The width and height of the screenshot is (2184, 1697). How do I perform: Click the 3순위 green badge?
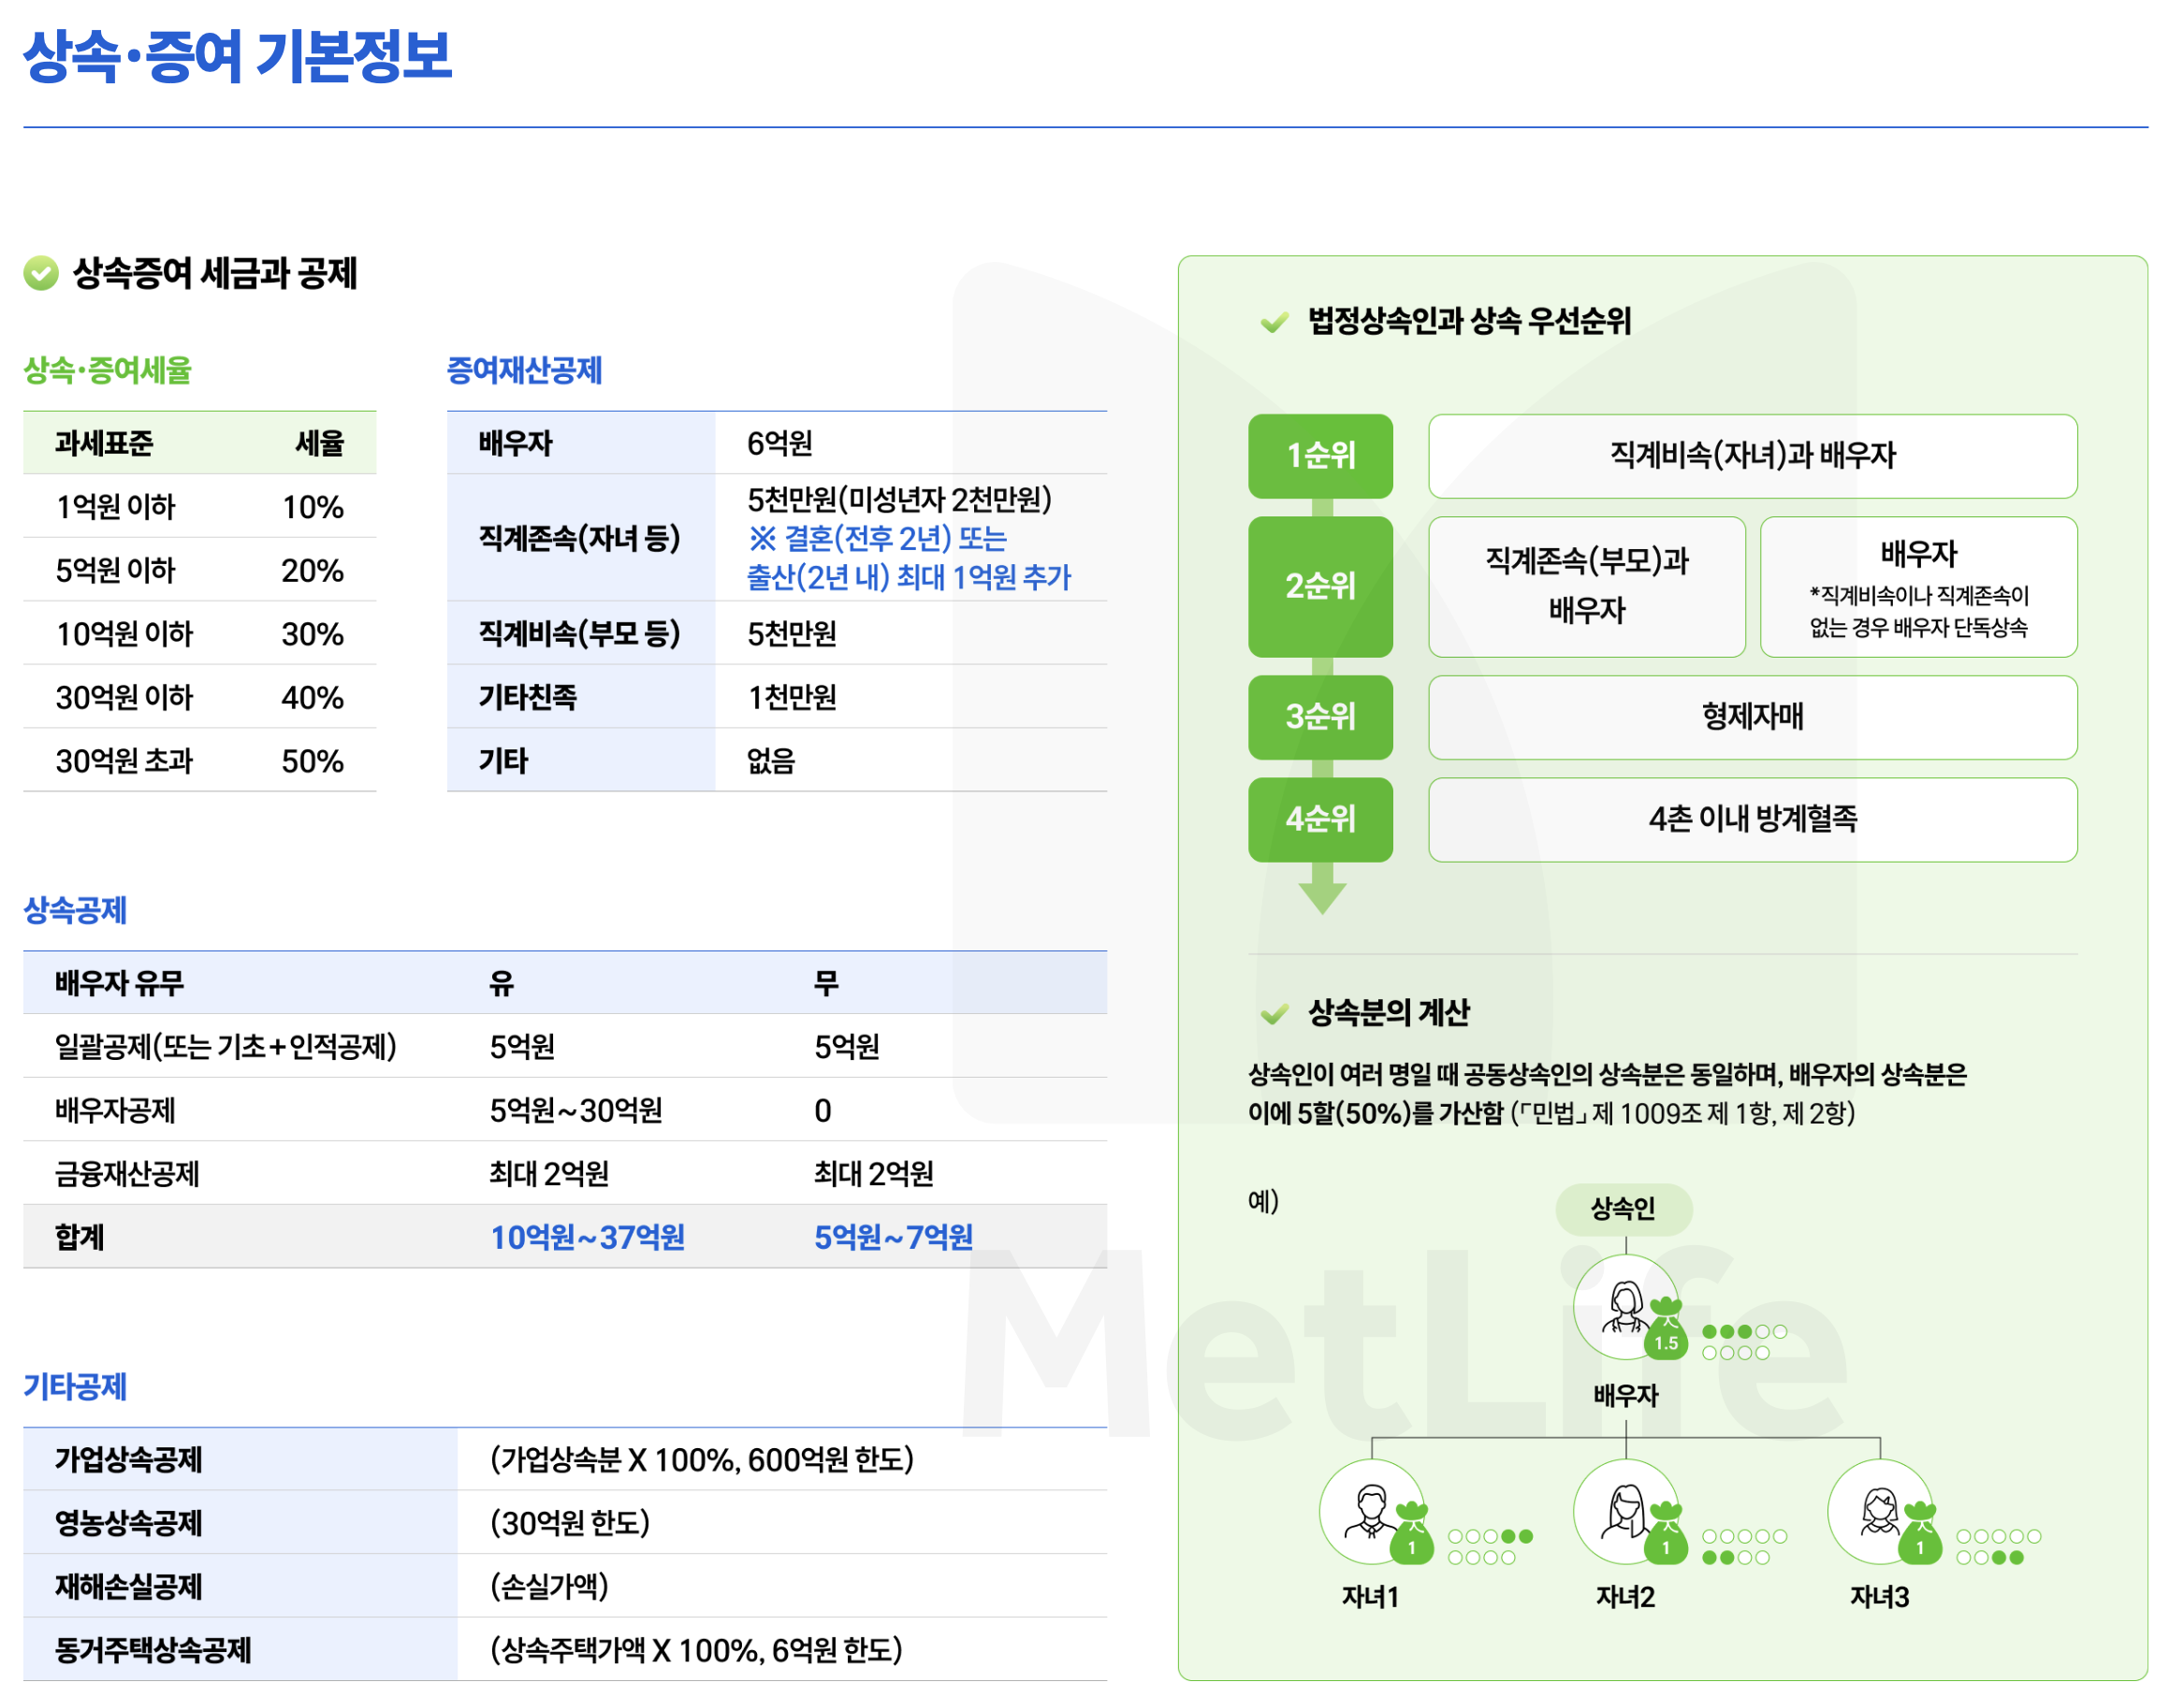tap(1320, 717)
